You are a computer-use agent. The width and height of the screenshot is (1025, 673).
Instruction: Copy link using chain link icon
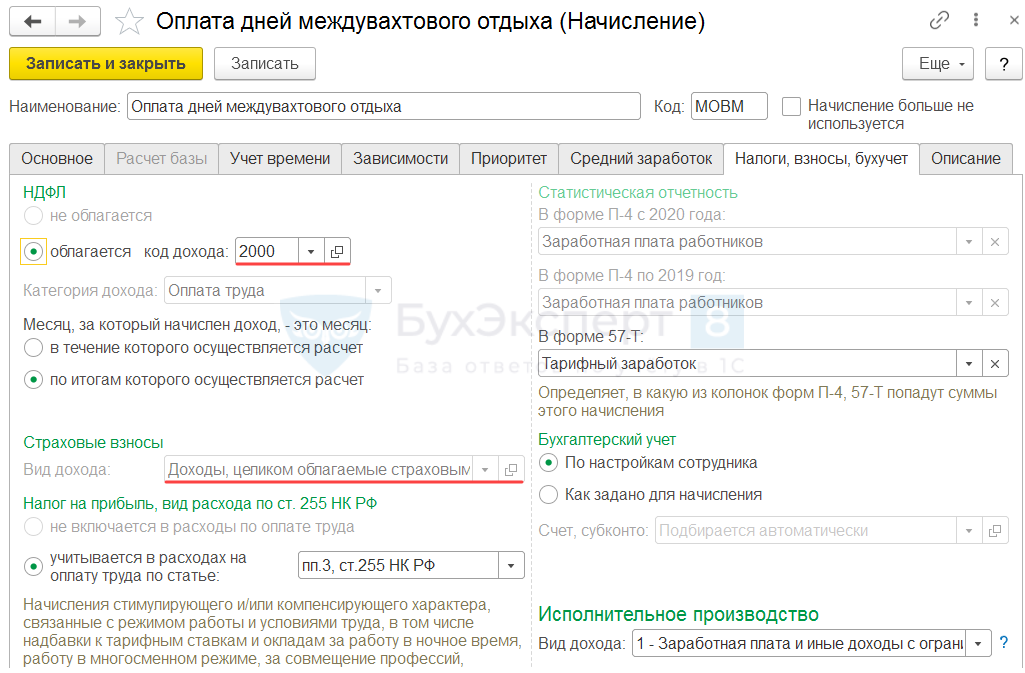[939, 21]
